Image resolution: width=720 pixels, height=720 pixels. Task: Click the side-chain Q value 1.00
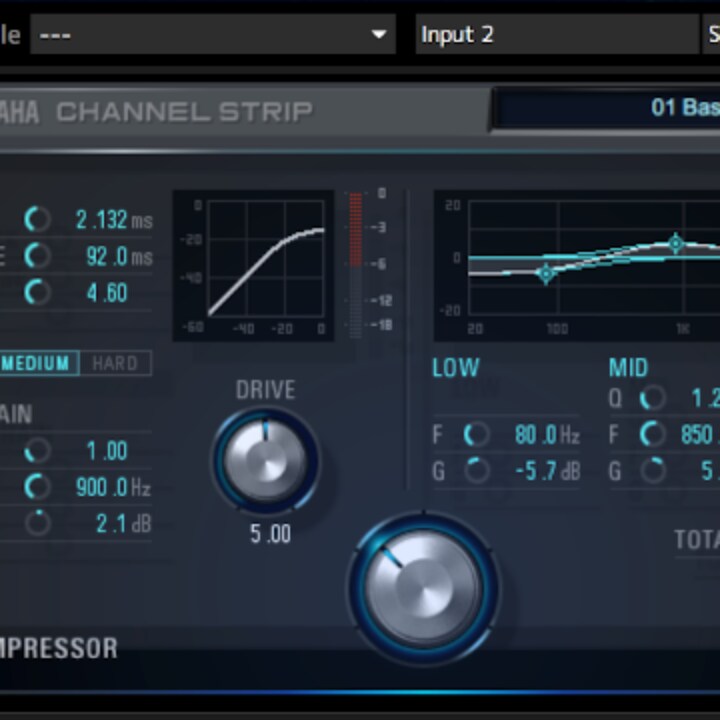(106, 451)
